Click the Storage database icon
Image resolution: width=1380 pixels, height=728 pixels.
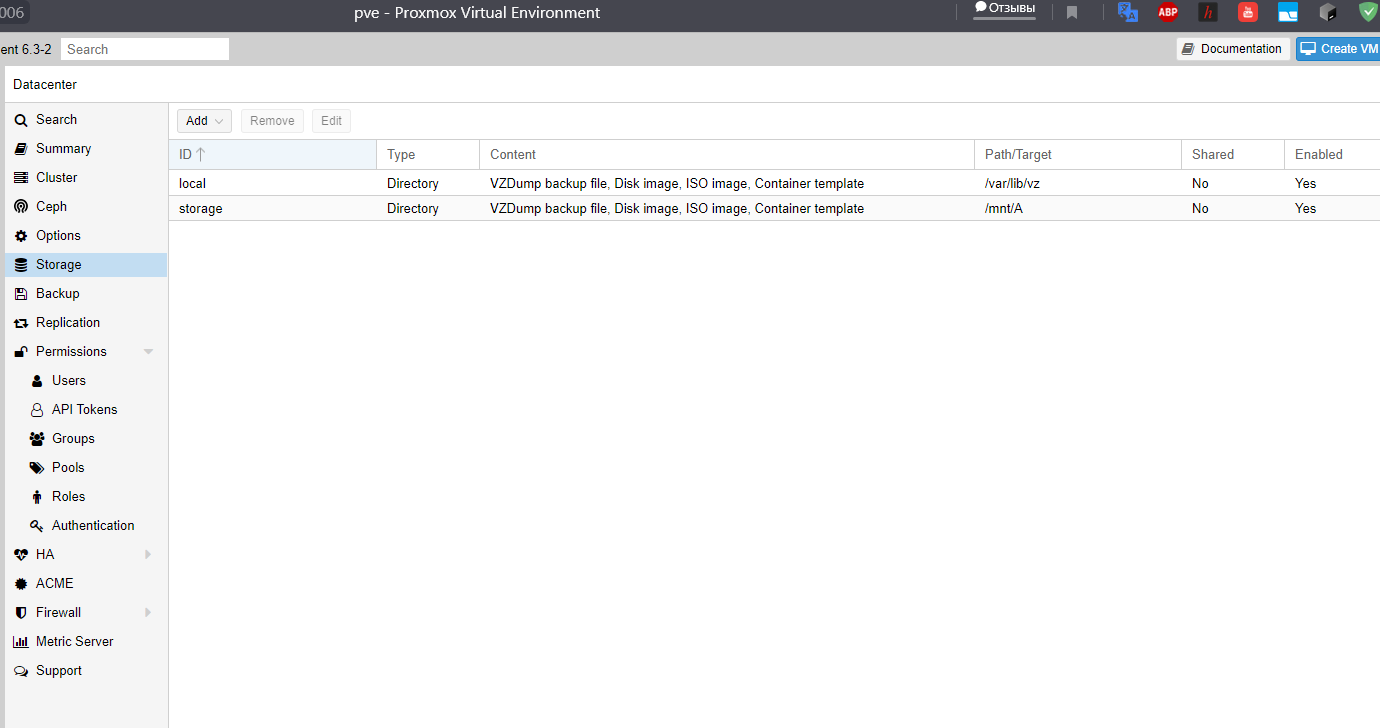click(21, 265)
